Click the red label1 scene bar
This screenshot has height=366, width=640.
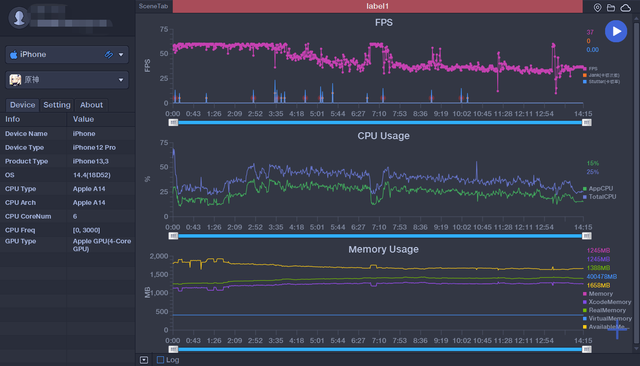pos(378,6)
